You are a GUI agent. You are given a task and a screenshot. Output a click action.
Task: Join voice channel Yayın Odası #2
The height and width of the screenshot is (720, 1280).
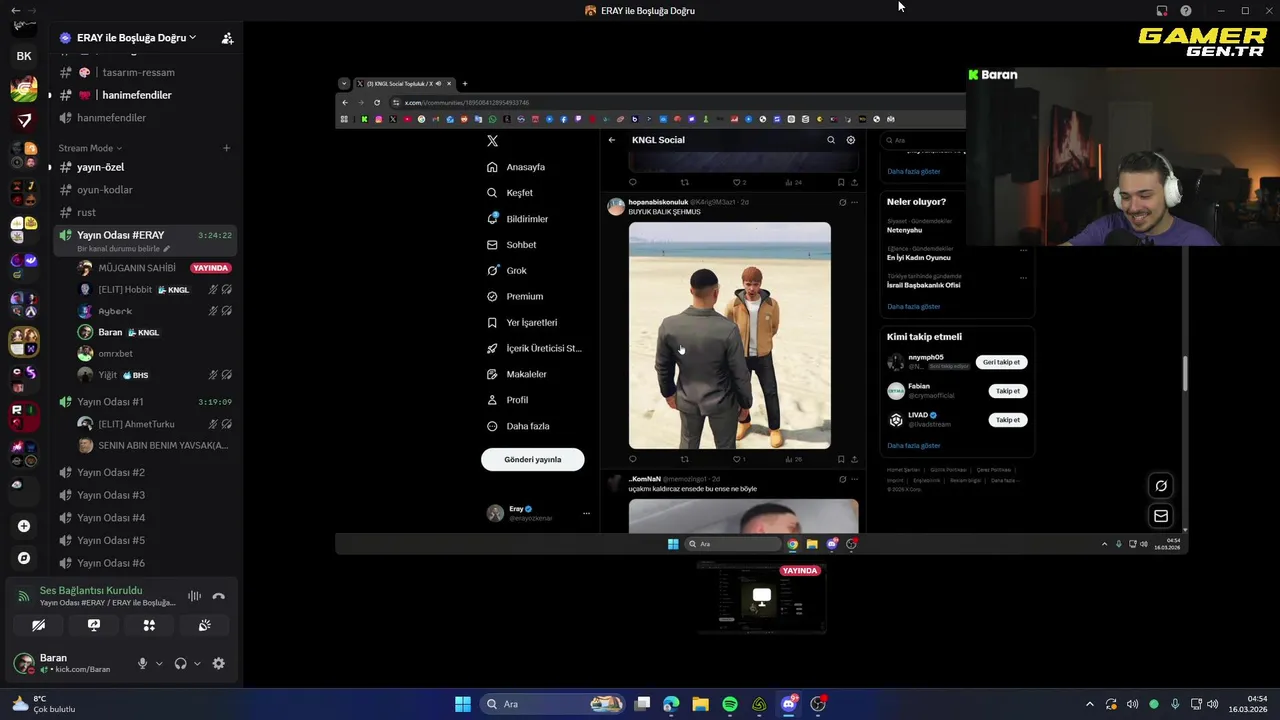tap(144, 472)
